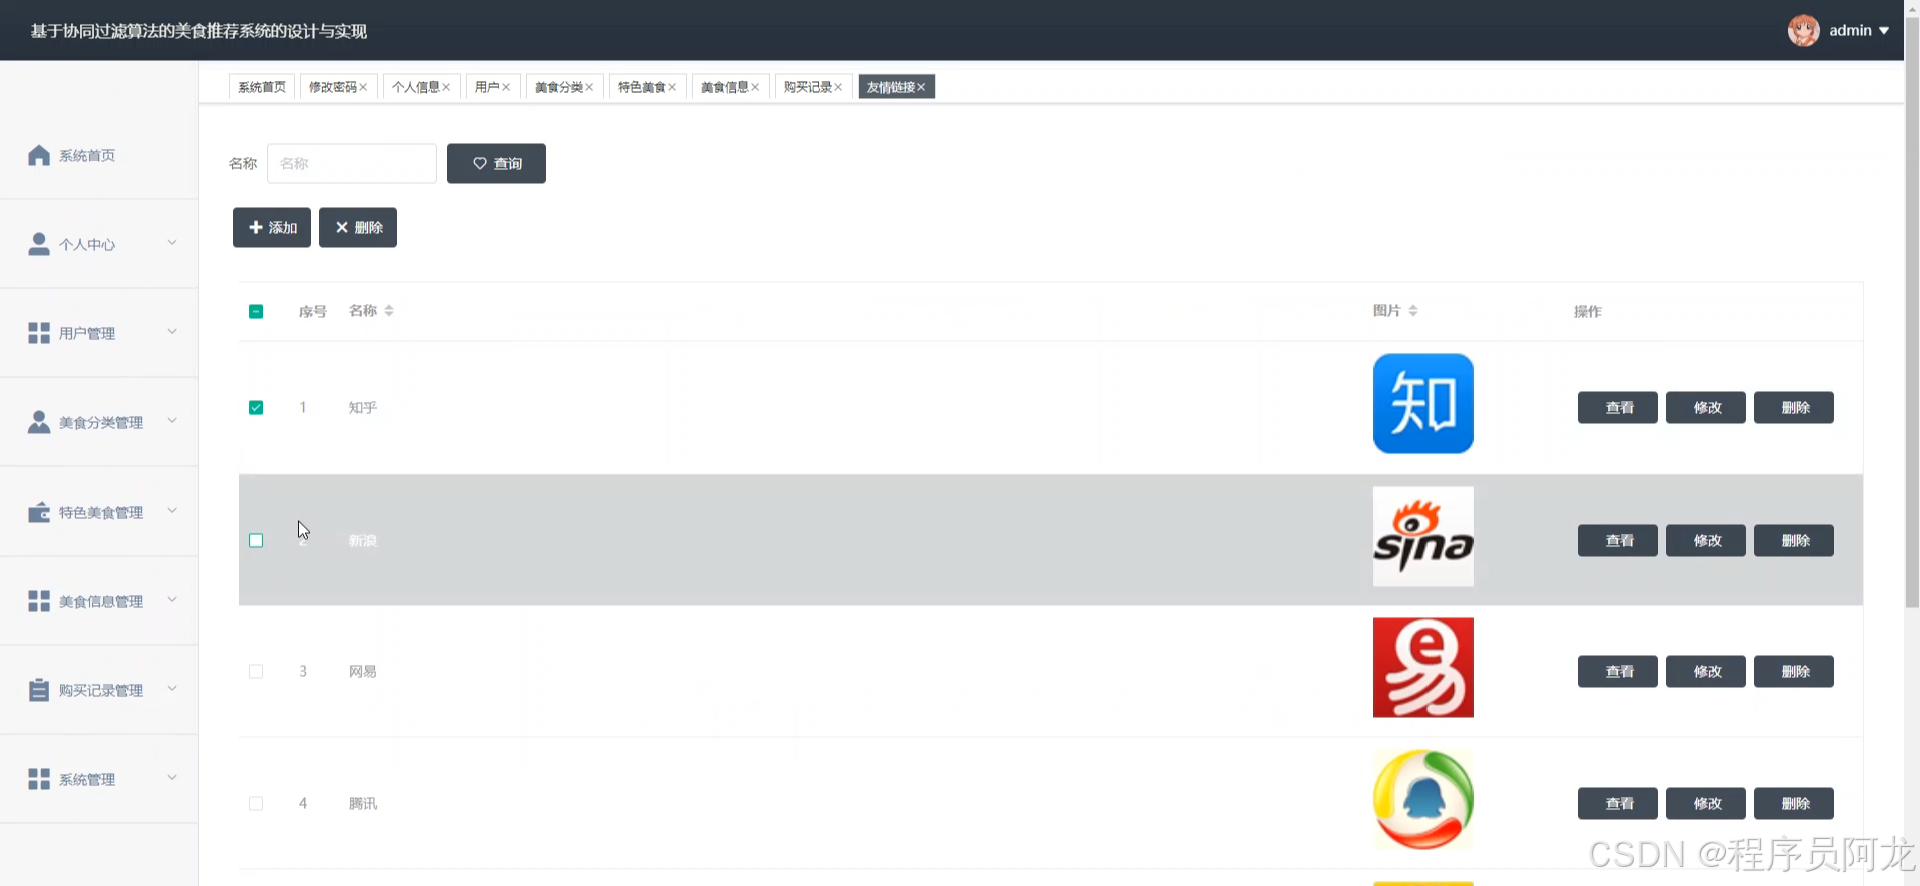Click the clipboard icon beside 购买记录管理

(x=39, y=690)
